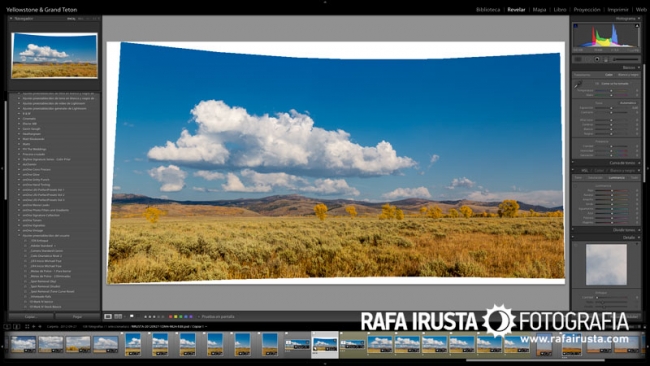Expand the Dividir tonos panel
Viewport: 650px width, 366px height.
(639, 230)
